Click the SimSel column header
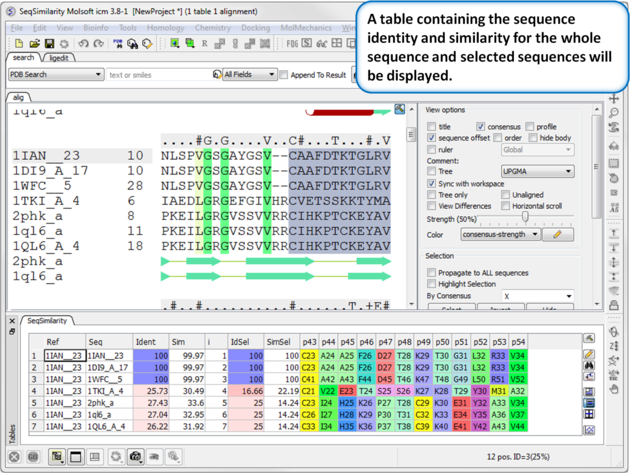Screen dimensions: 630x473 coord(277,342)
